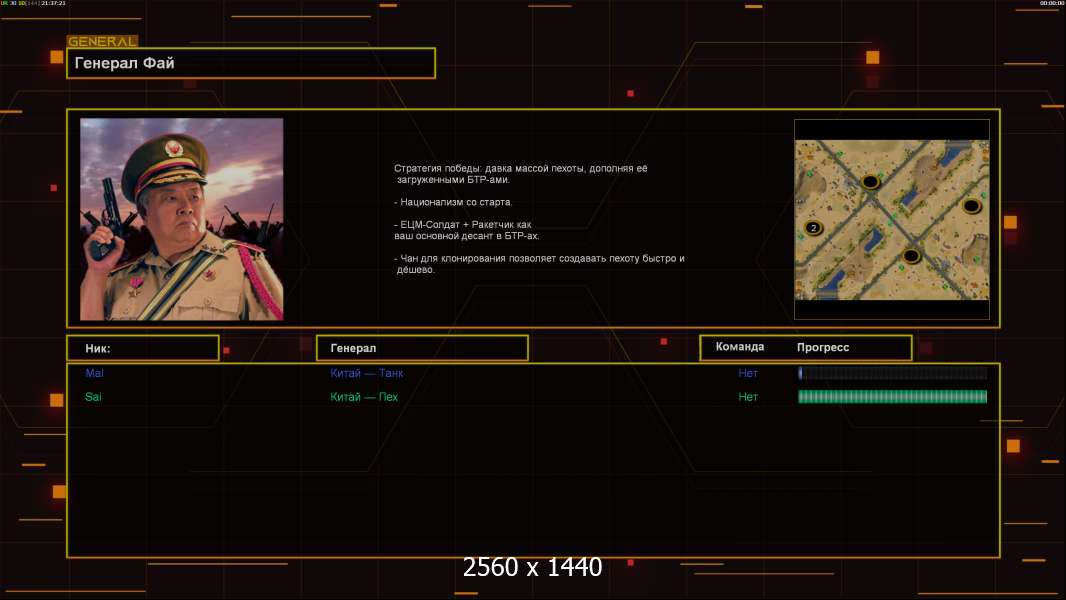1066x600 pixels.
Task: Click the 'ЕЦМ-Солдат + Ракетчик' tip
Action: point(466,230)
